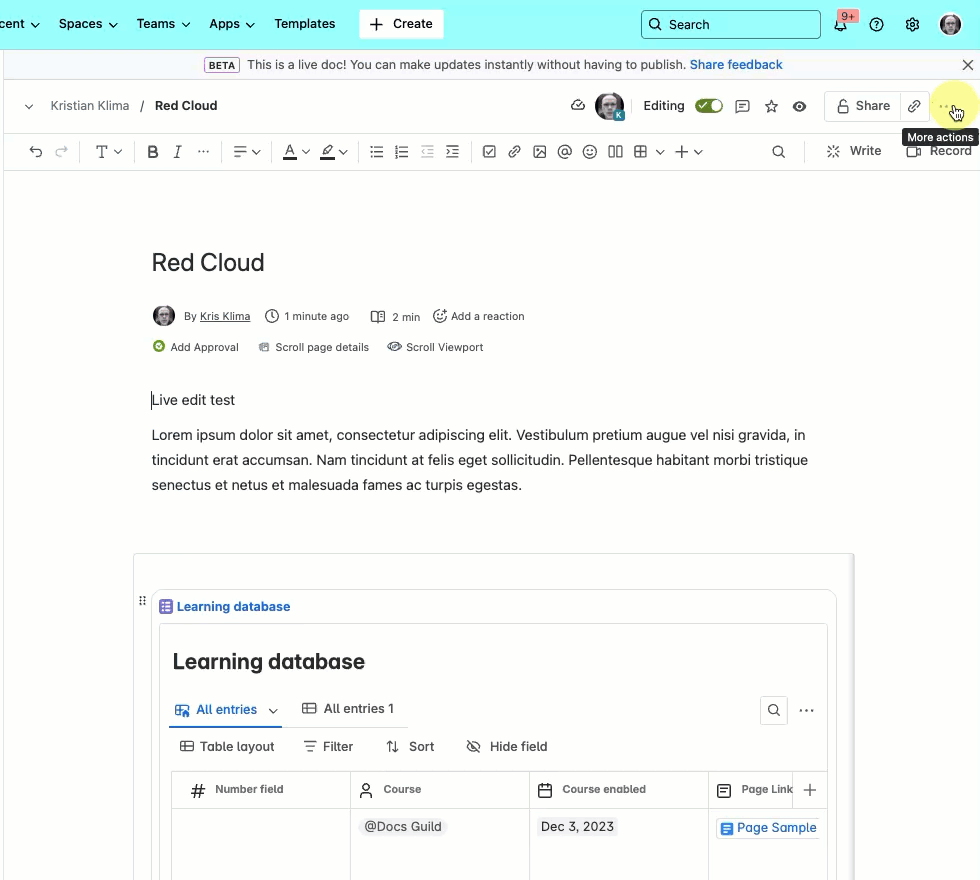Image resolution: width=980 pixels, height=880 pixels.
Task: Open the in-document search icon
Action: [778, 151]
